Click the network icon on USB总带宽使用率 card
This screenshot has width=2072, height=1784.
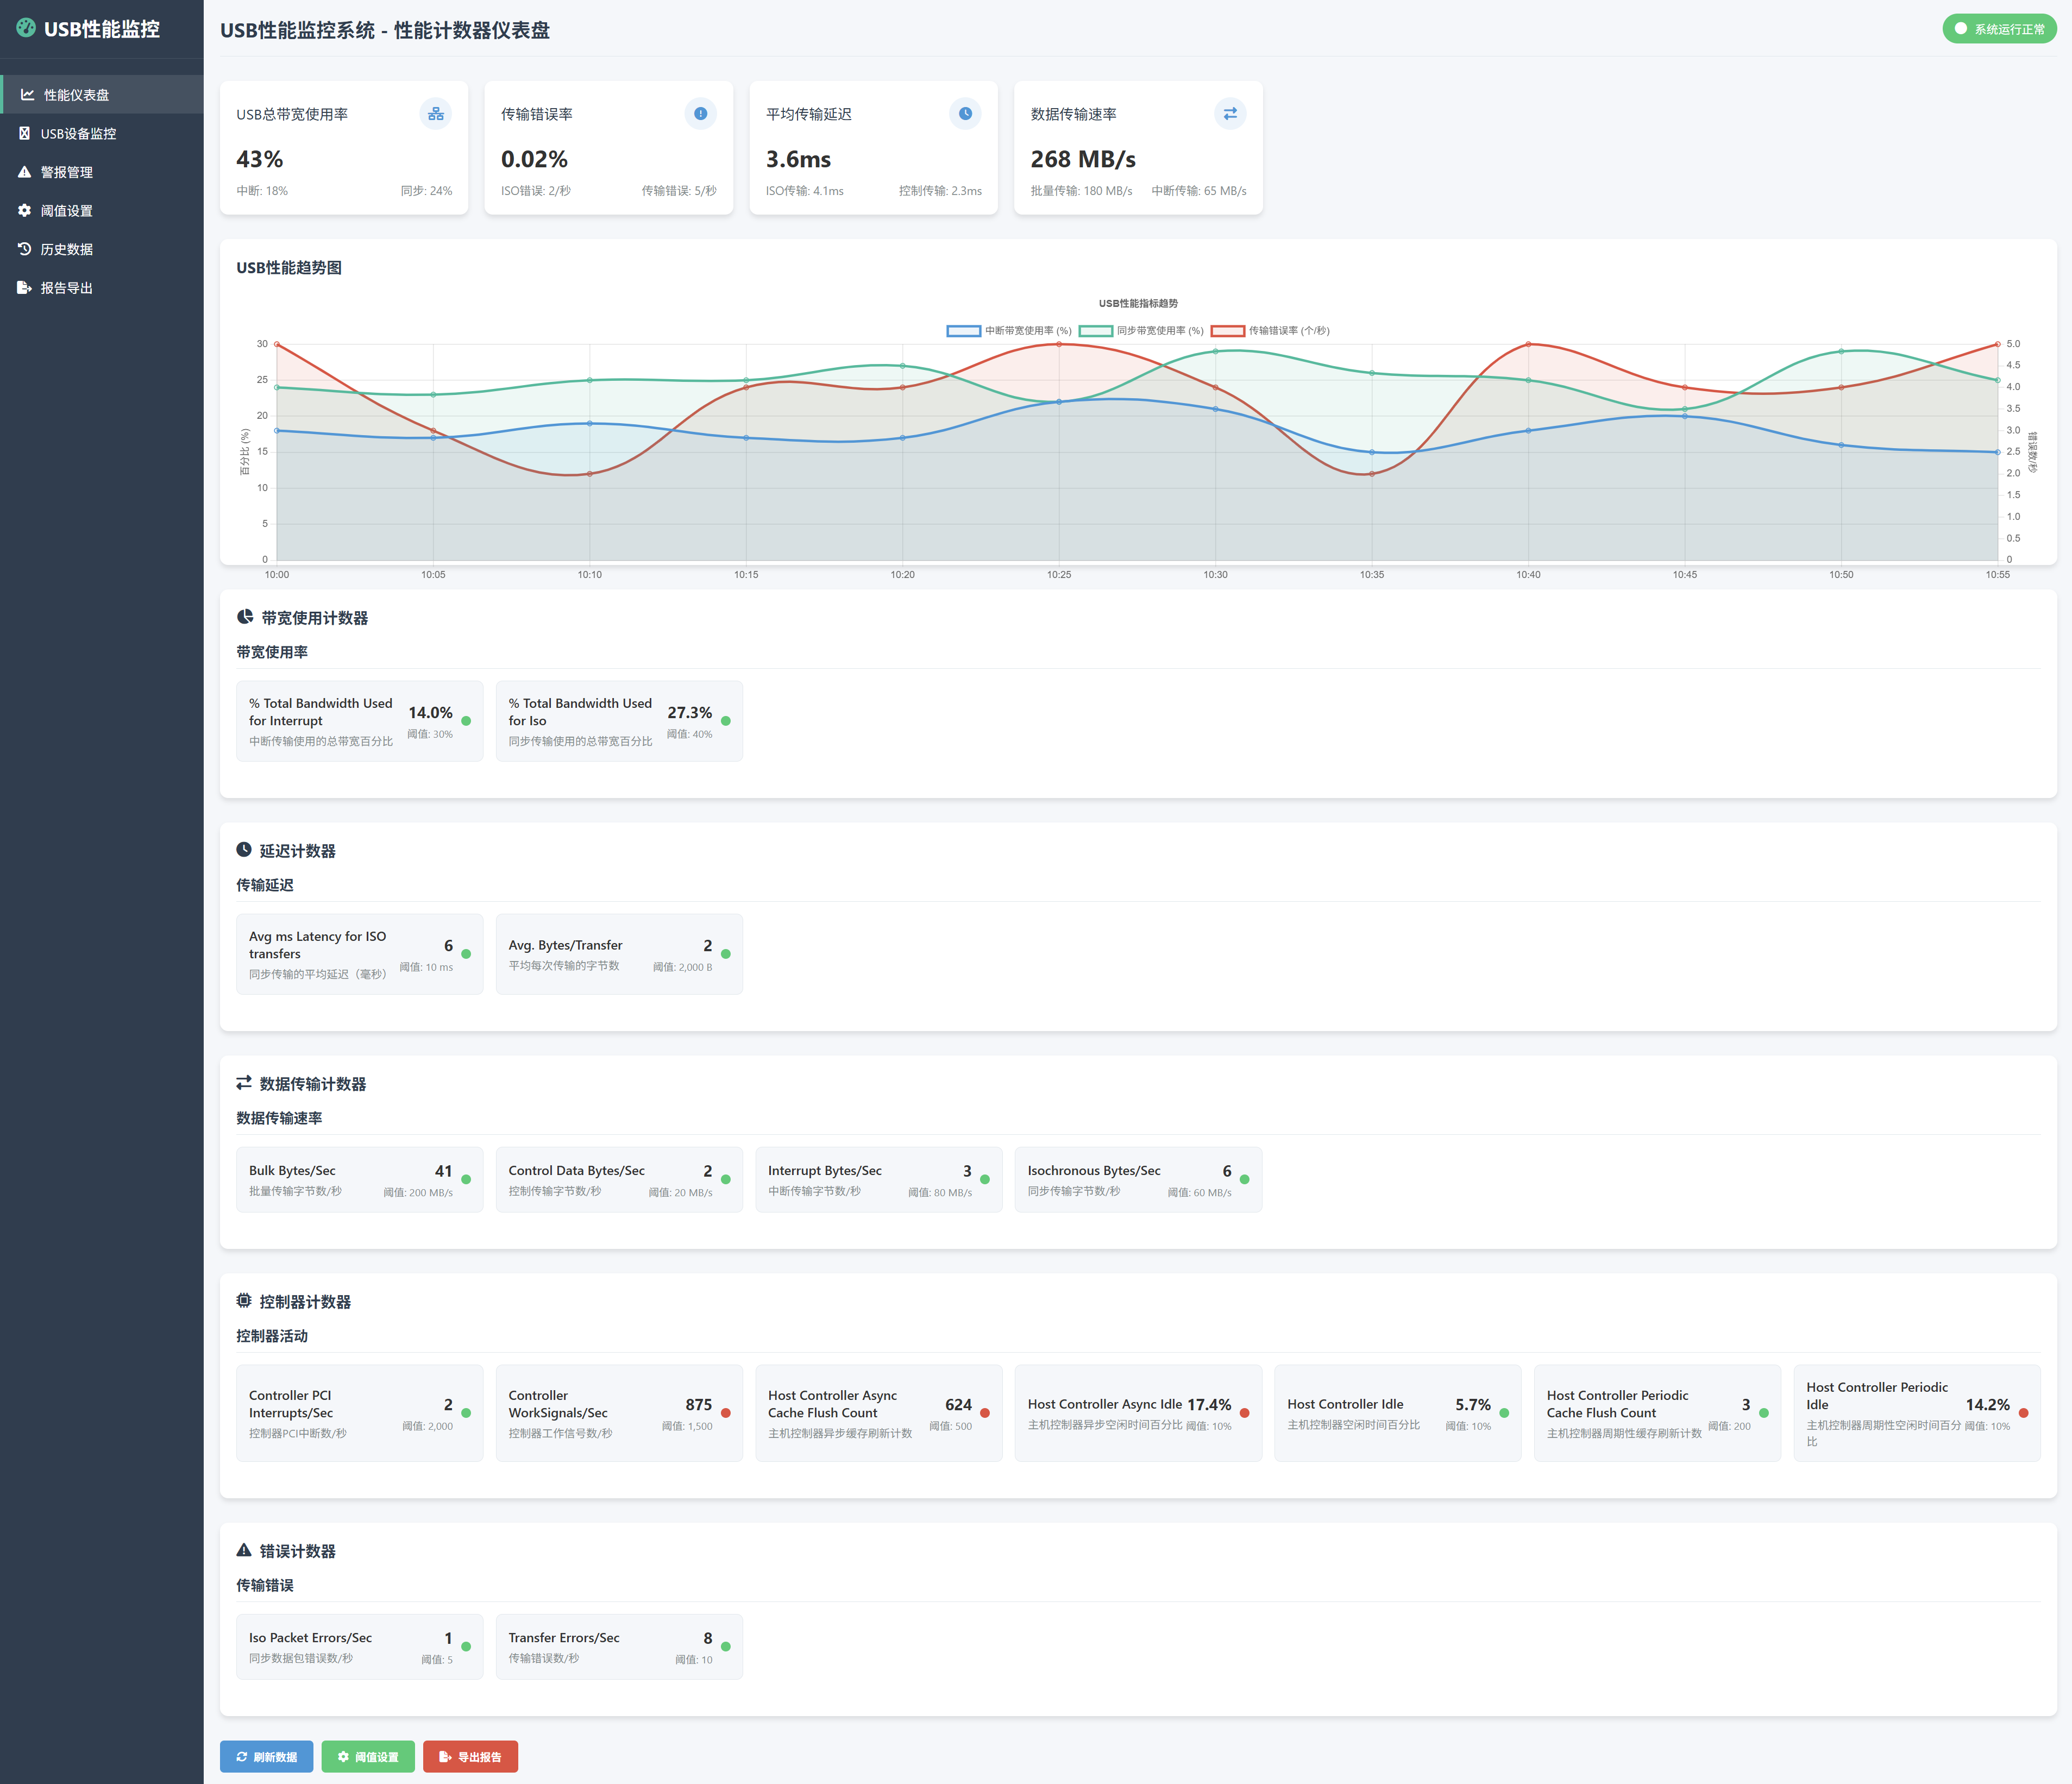tap(435, 114)
